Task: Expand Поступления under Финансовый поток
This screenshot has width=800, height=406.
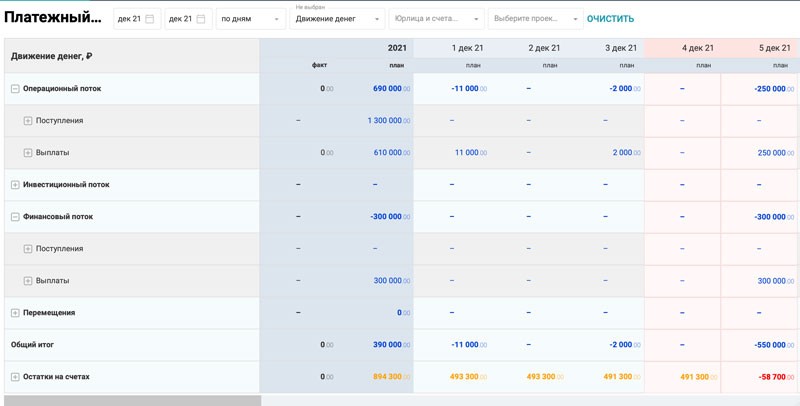Action: pos(28,249)
